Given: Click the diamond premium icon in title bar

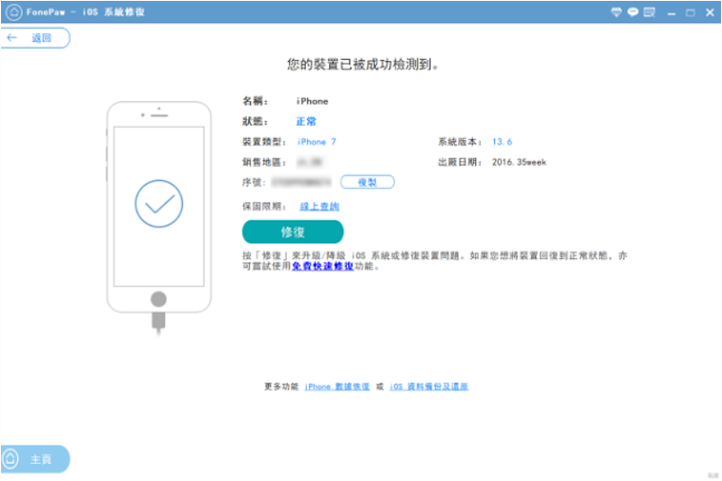Looking at the screenshot, I should (617, 12).
